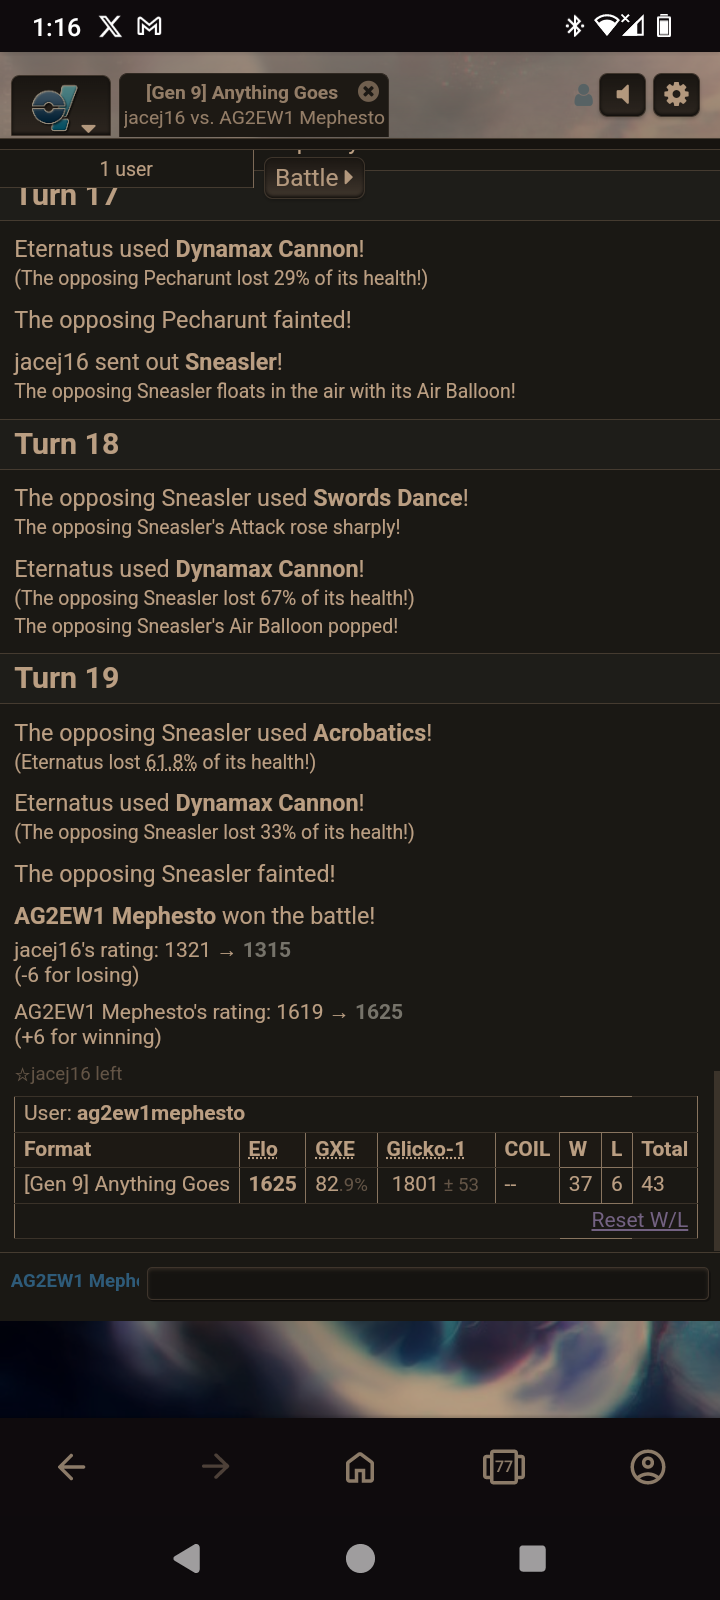This screenshot has height=1600, width=720.
Task: Expand the Battle panel button
Action: point(313,178)
